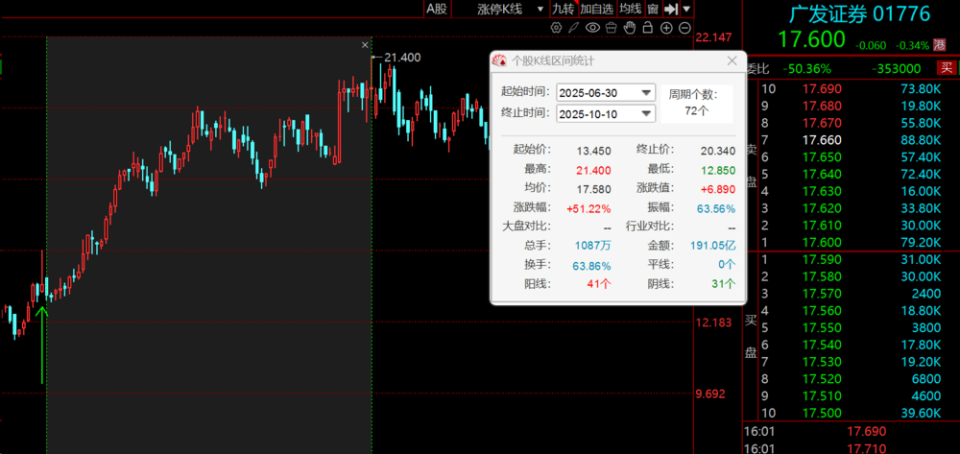Click the 最低 value 12.850
Screen dimensions: 960x454
[x=718, y=170]
